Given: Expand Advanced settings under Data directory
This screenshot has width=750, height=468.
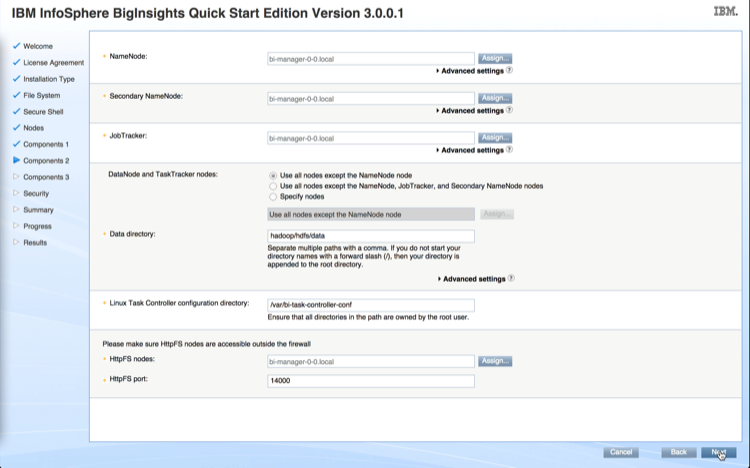Looking at the screenshot, I should pos(472,279).
